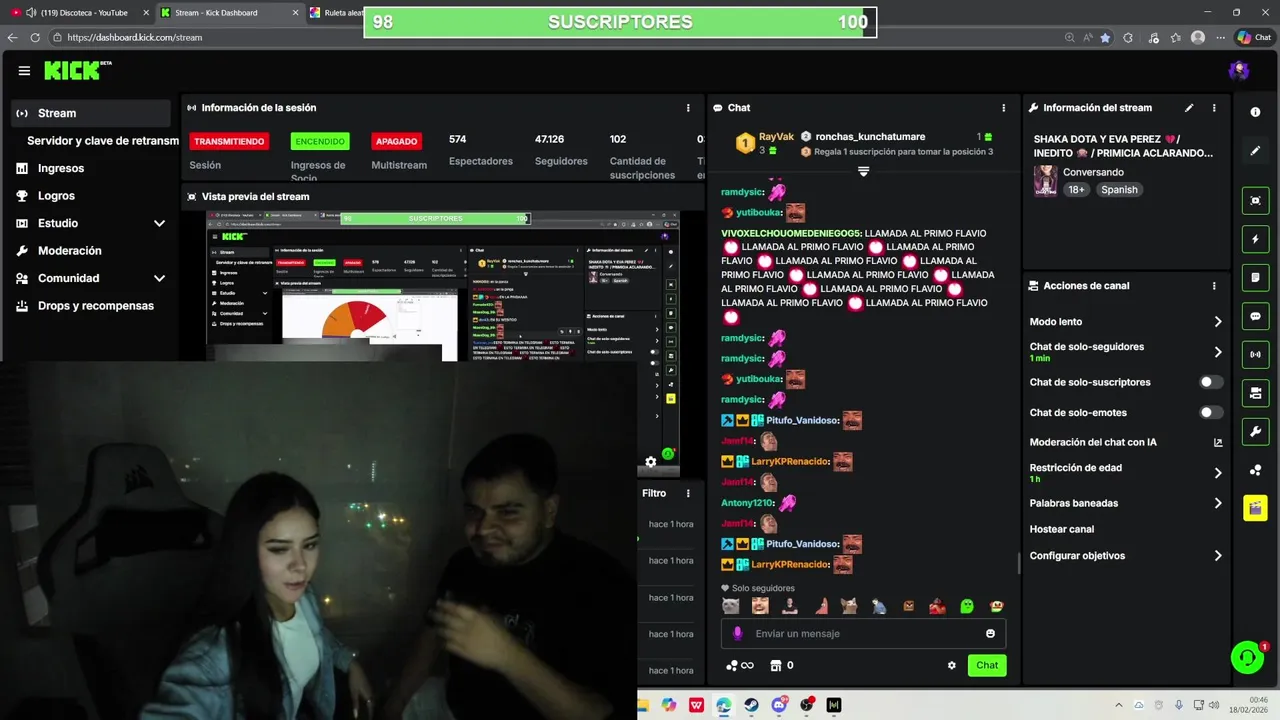This screenshot has width=1280, height=720.
Task: Open chat settings gear icon
Action: point(951,665)
